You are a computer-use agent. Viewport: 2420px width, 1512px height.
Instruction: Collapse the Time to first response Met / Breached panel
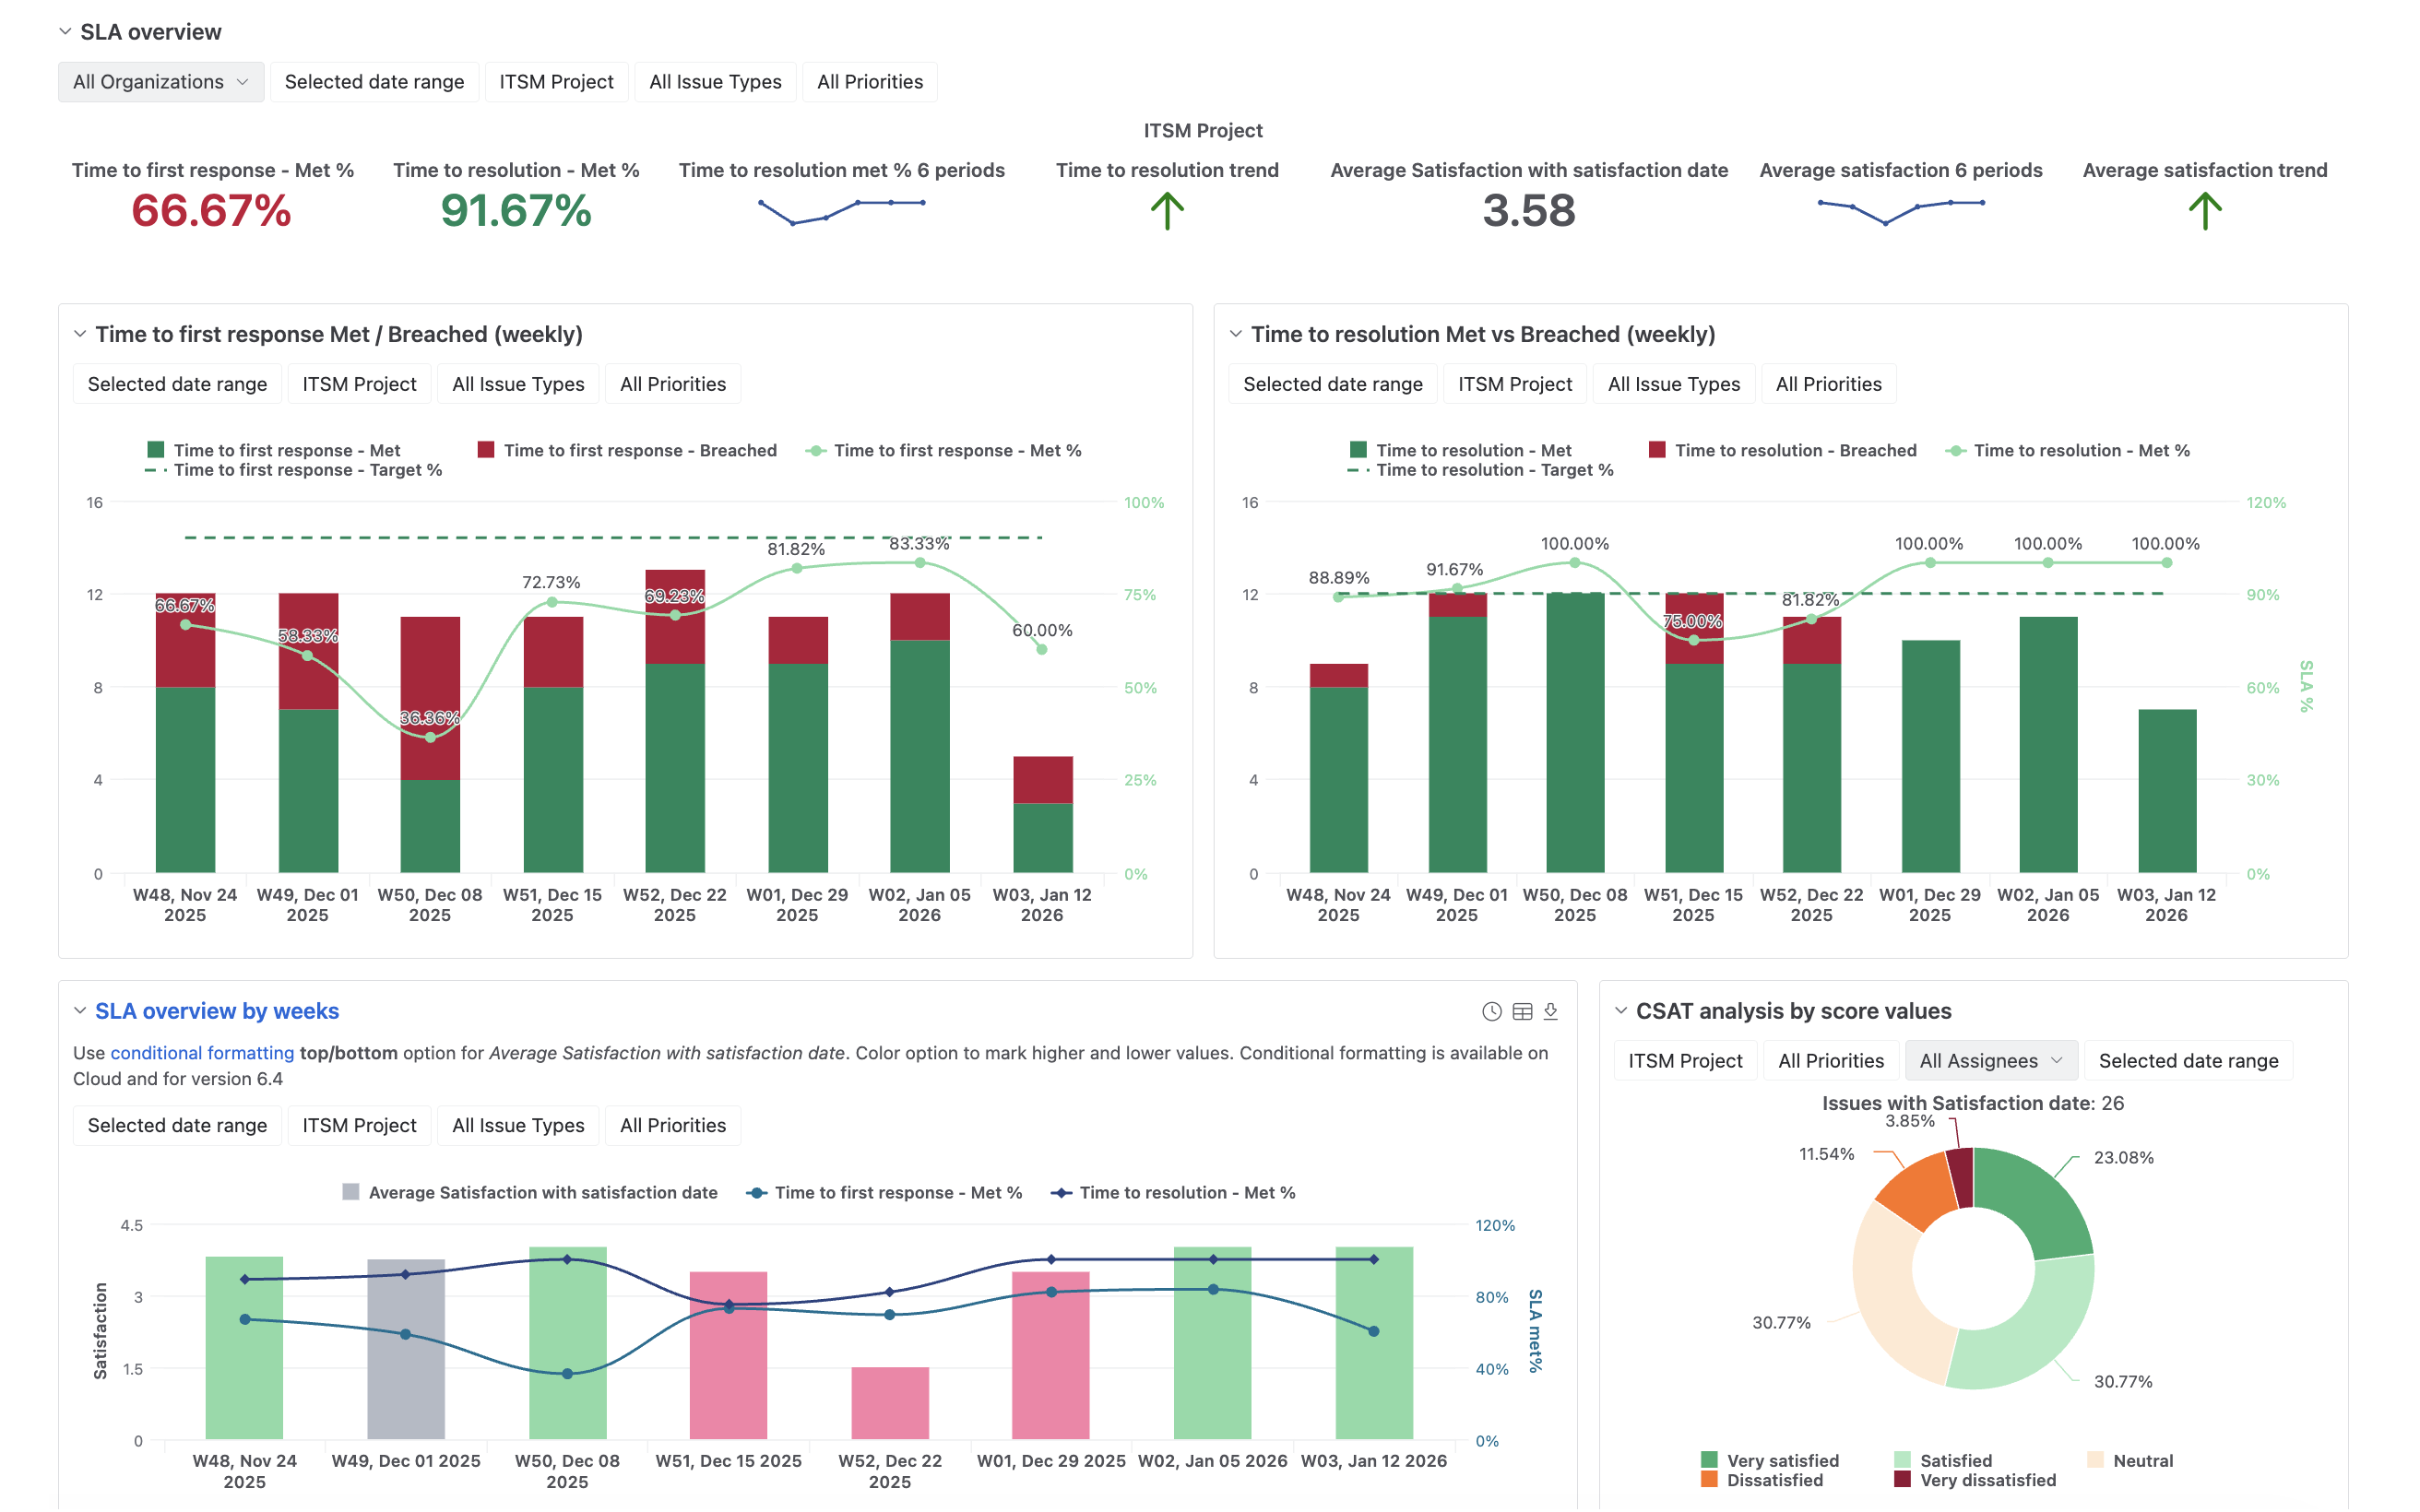(x=80, y=334)
